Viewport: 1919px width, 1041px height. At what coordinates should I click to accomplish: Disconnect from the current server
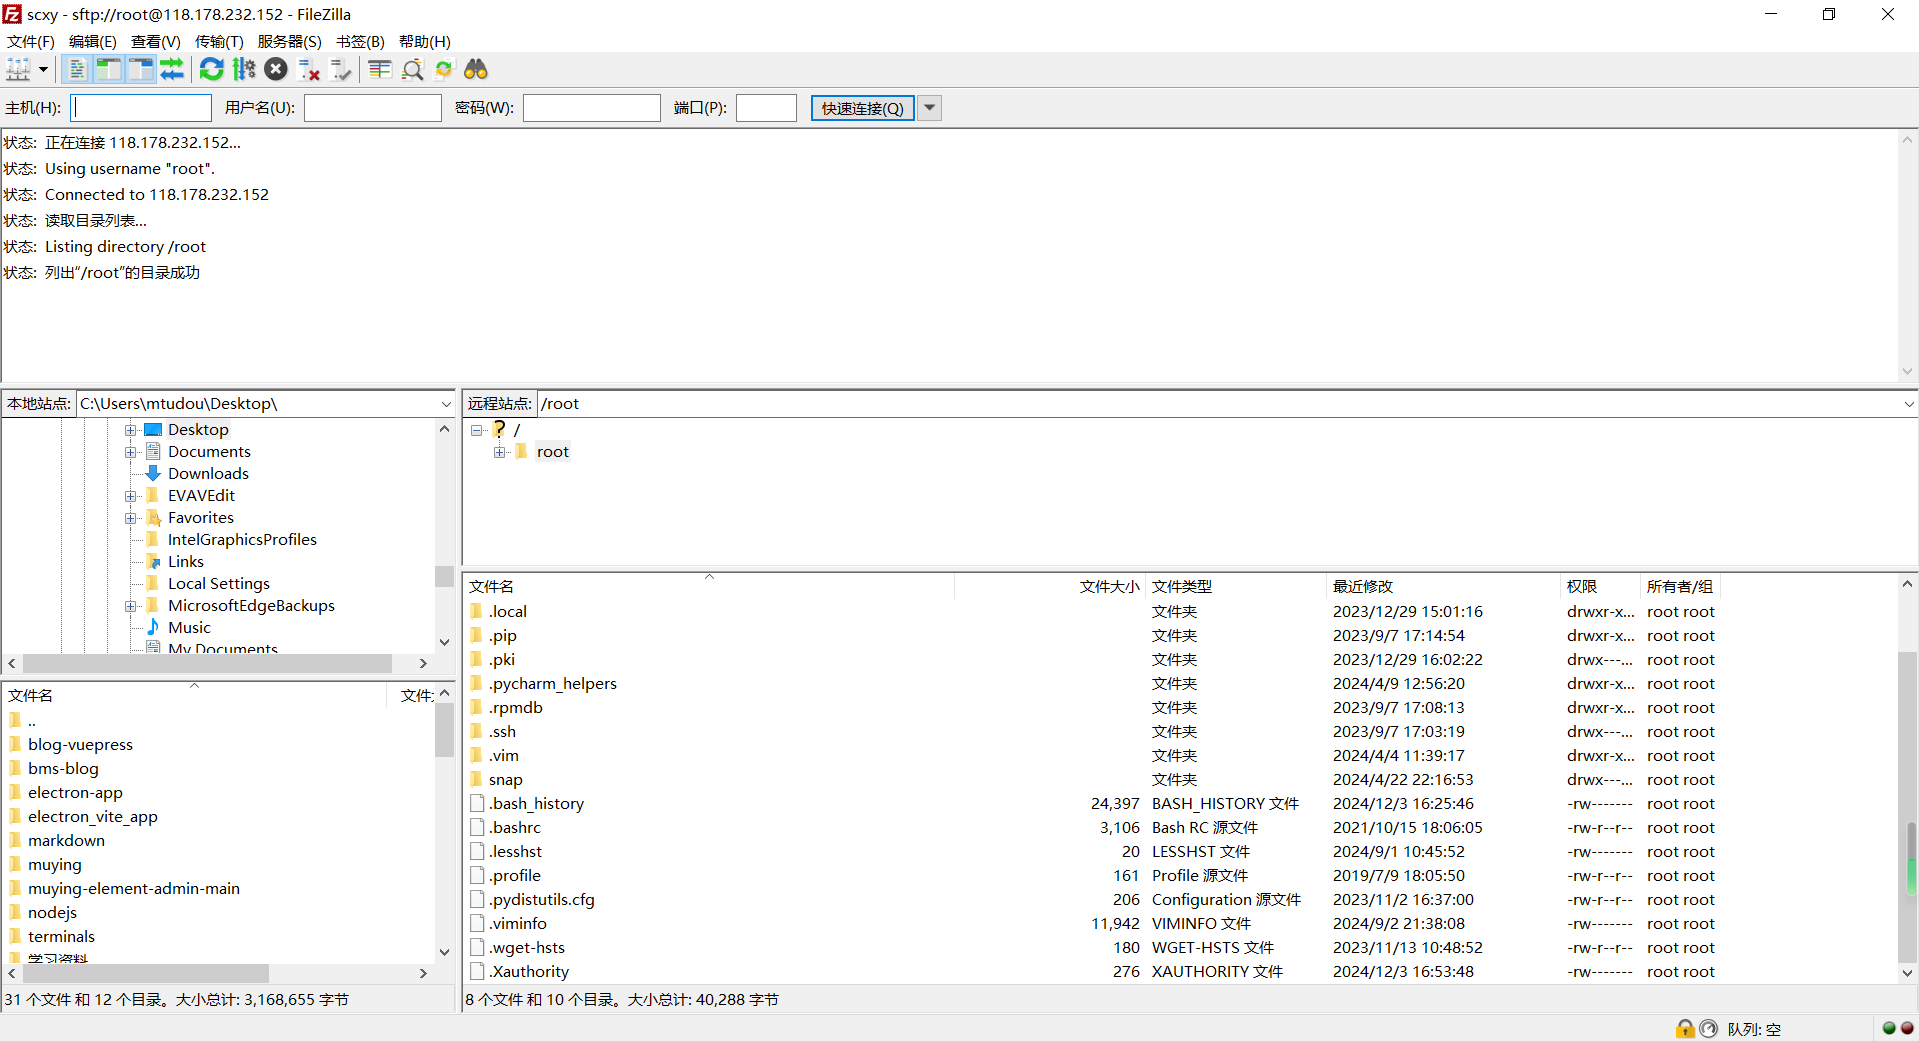tap(309, 69)
